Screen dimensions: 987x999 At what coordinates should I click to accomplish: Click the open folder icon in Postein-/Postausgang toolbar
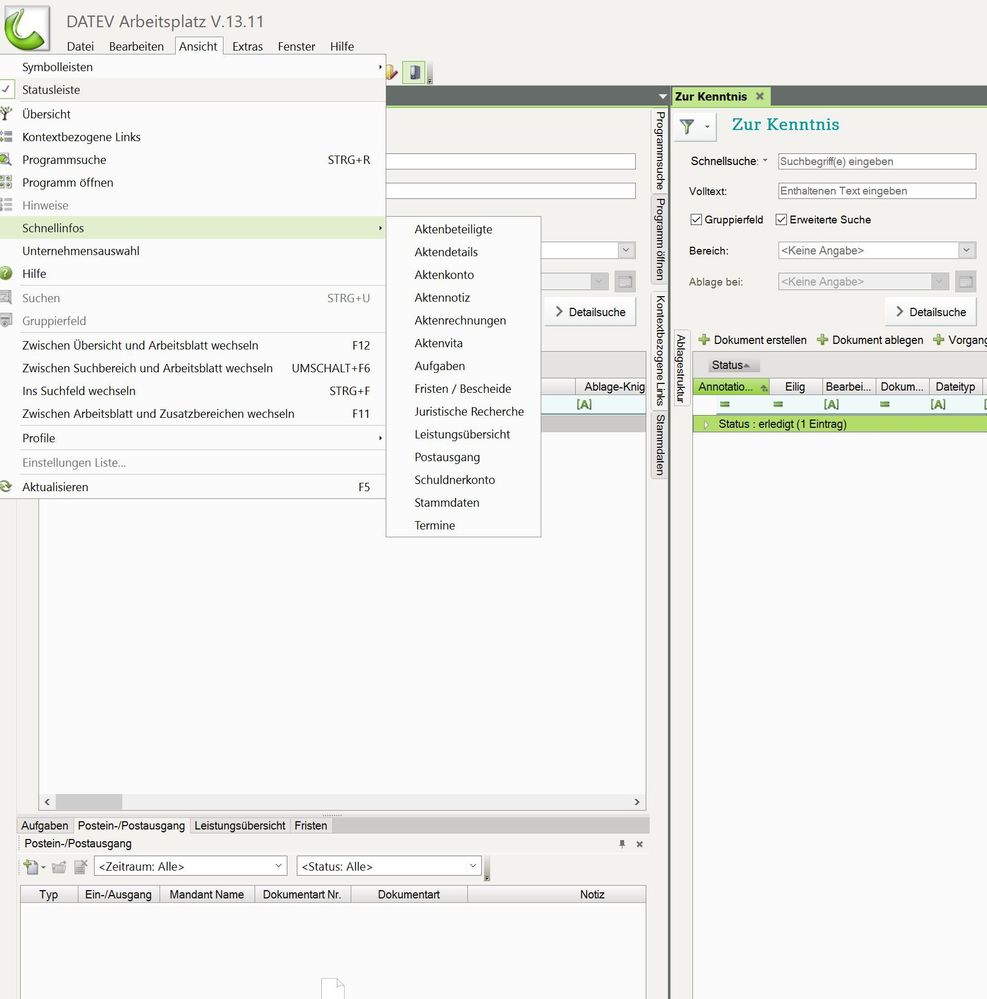point(59,866)
